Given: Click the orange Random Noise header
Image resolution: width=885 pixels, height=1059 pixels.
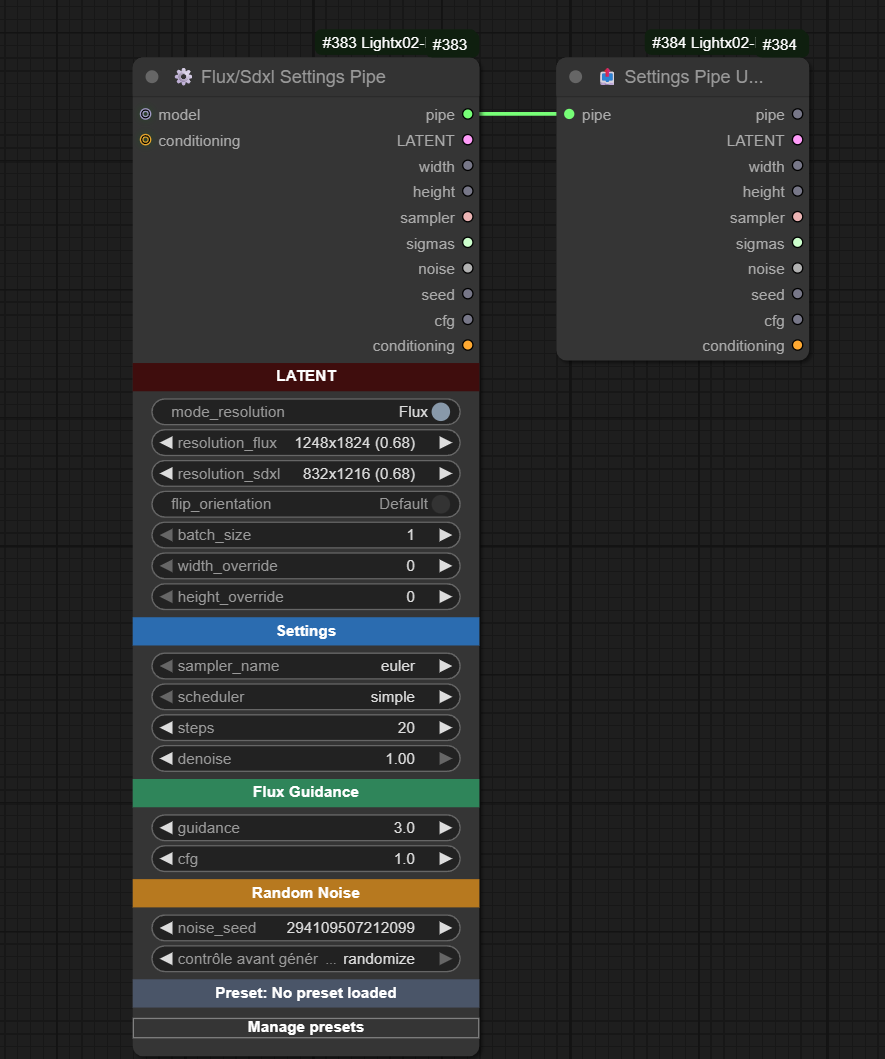Looking at the screenshot, I should pyautogui.click(x=306, y=893).
